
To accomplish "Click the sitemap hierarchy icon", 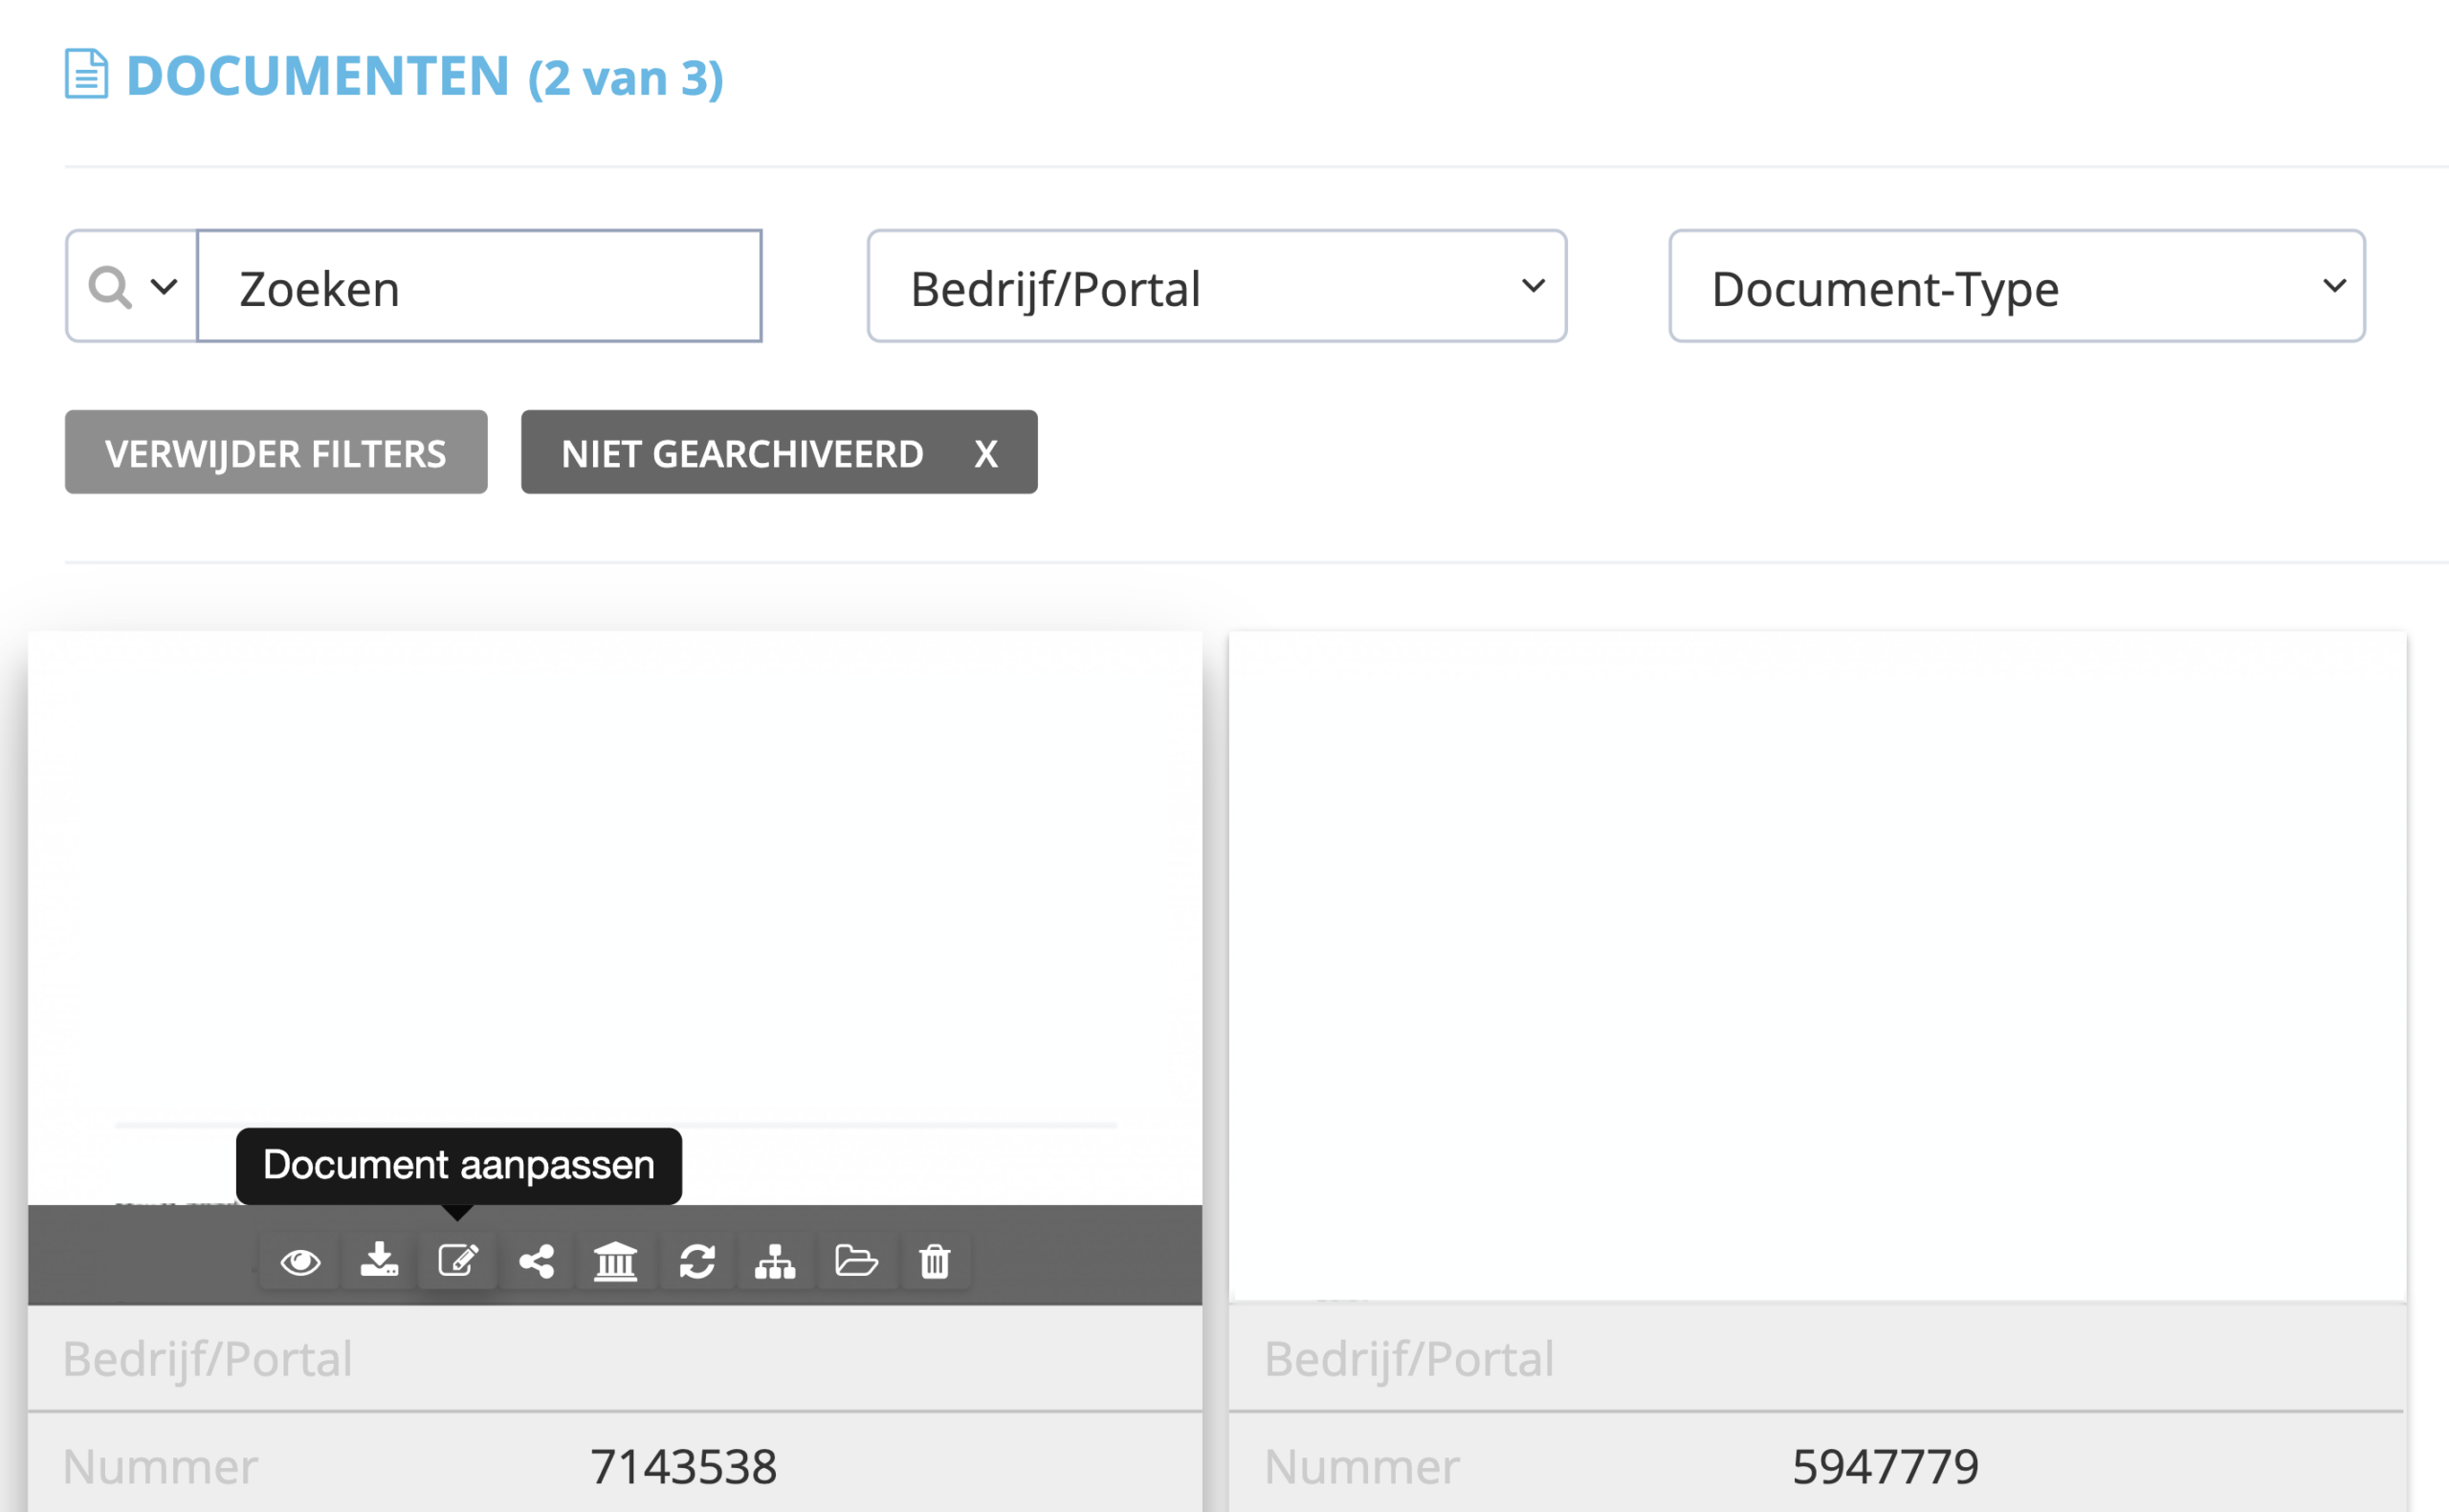I will (775, 1262).
